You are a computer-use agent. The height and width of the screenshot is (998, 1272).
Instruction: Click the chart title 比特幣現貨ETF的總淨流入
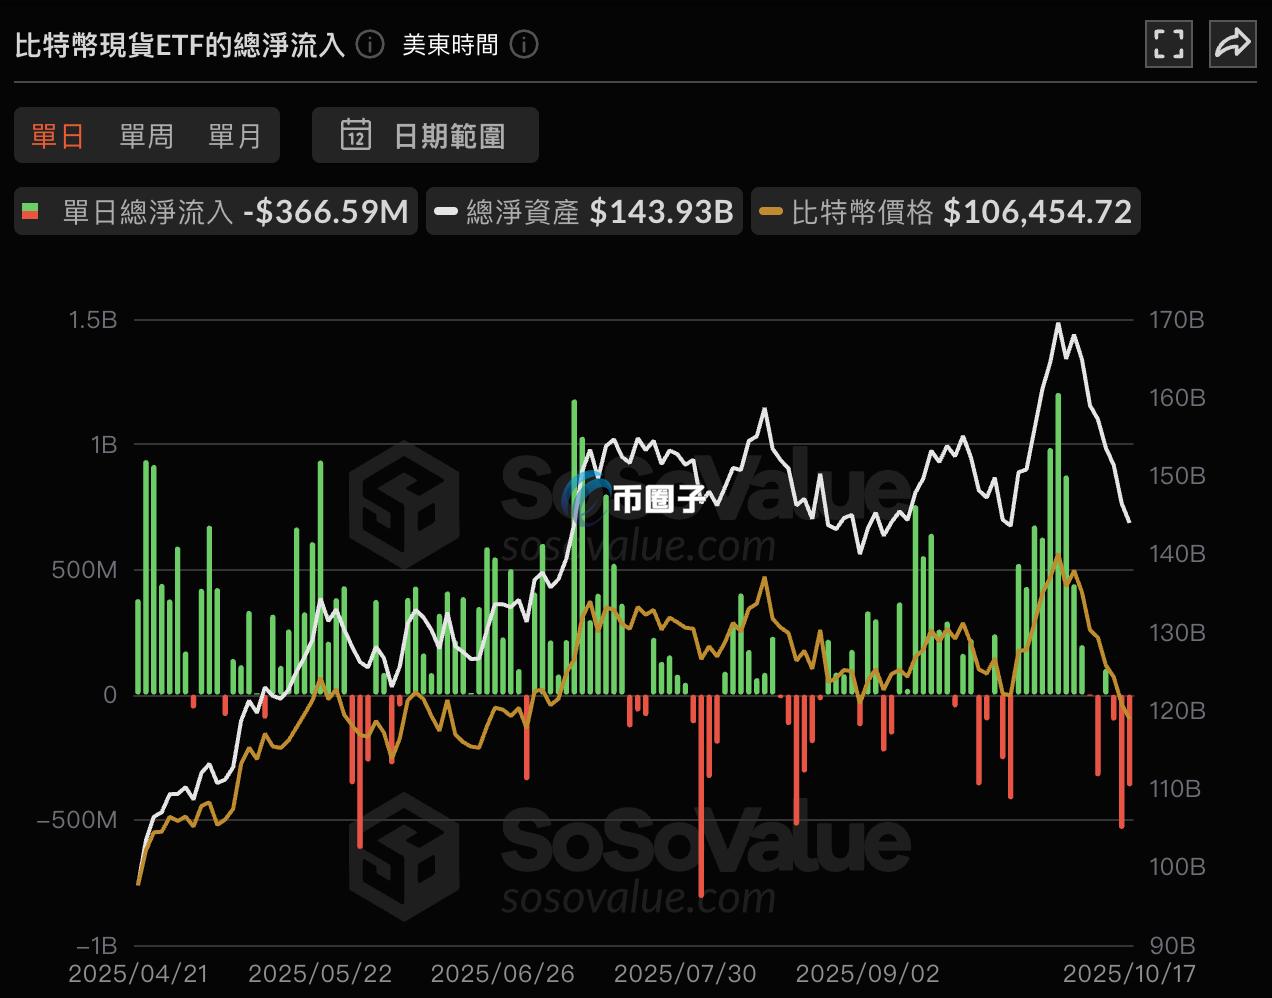[x=180, y=45]
